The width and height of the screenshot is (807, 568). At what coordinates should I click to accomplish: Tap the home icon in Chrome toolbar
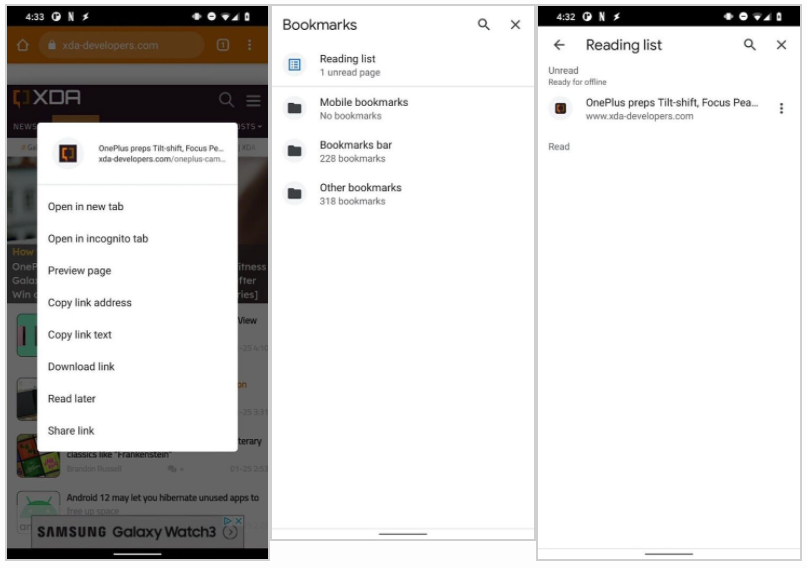[23, 45]
